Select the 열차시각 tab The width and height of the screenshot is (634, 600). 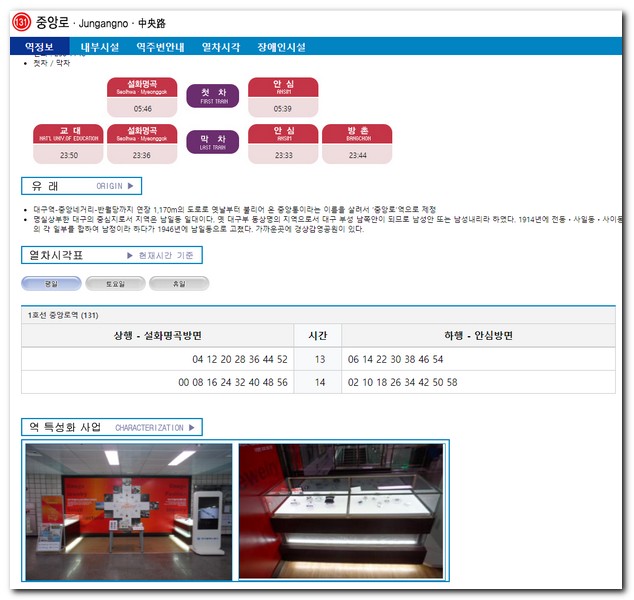pos(221,47)
